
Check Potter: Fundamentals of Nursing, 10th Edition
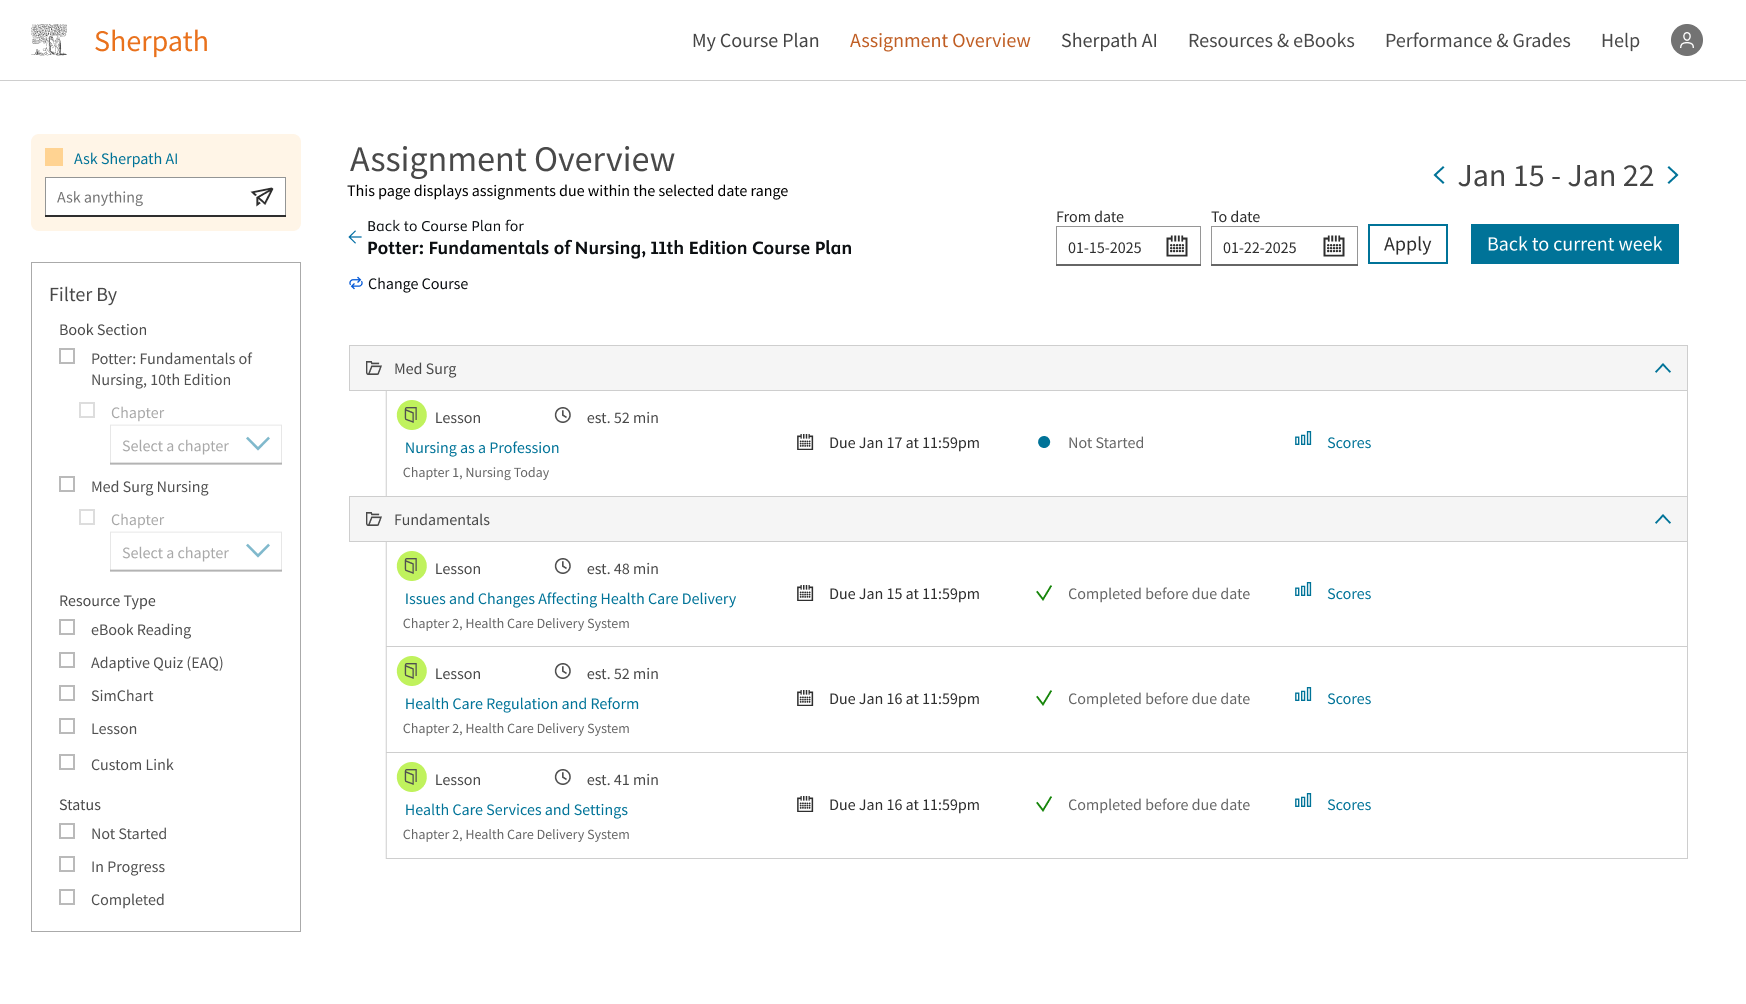click(67, 356)
